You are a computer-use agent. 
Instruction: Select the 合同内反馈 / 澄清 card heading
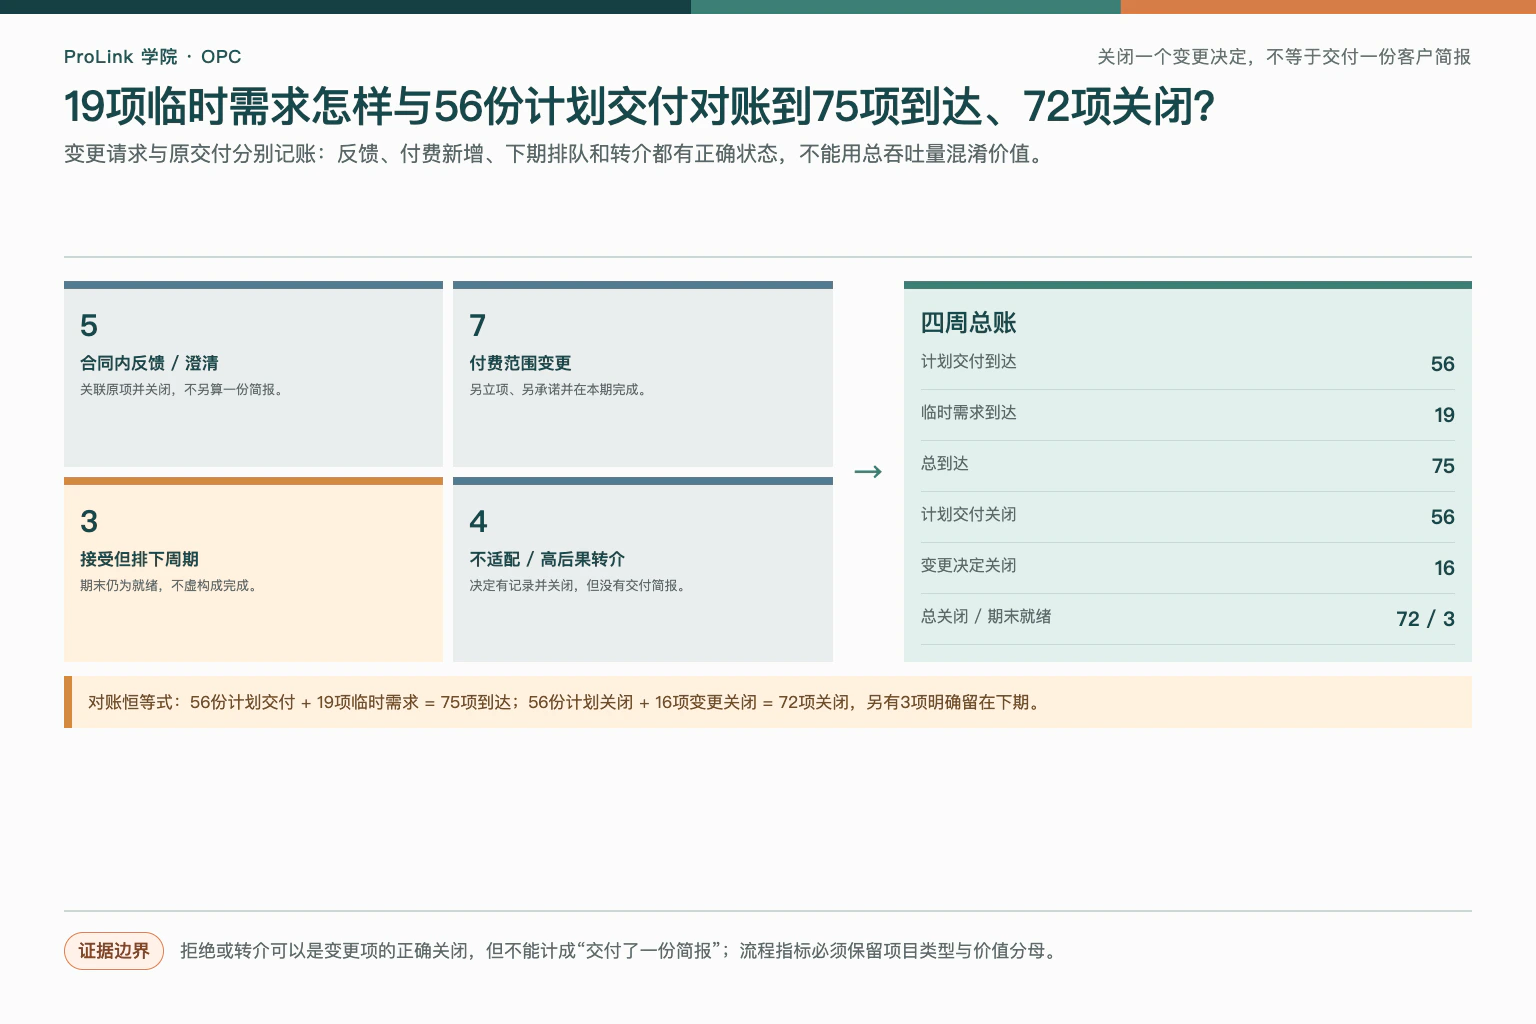click(x=149, y=363)
